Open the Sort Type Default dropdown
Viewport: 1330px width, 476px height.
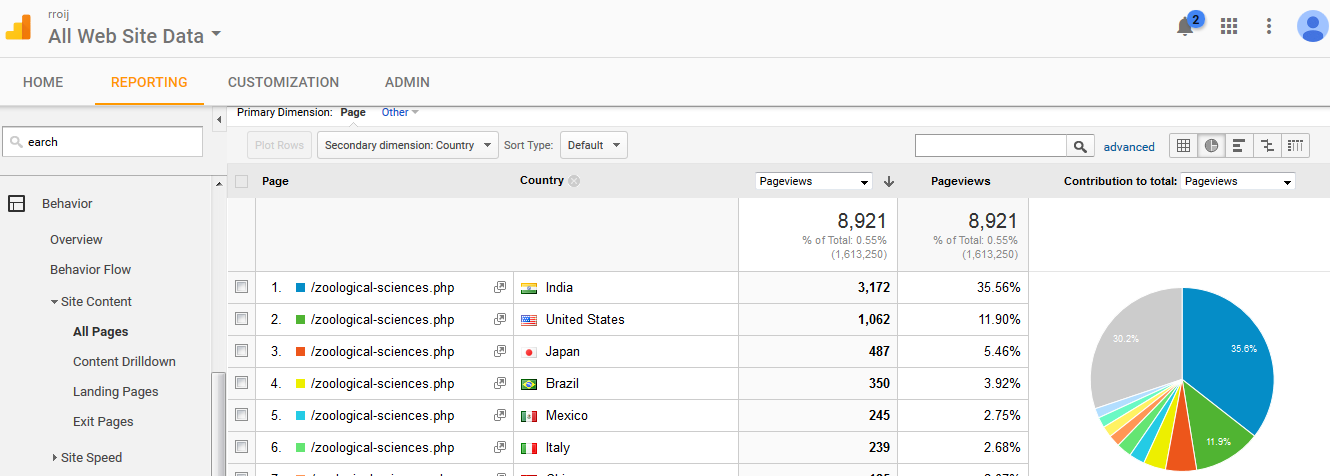(593, 145)
